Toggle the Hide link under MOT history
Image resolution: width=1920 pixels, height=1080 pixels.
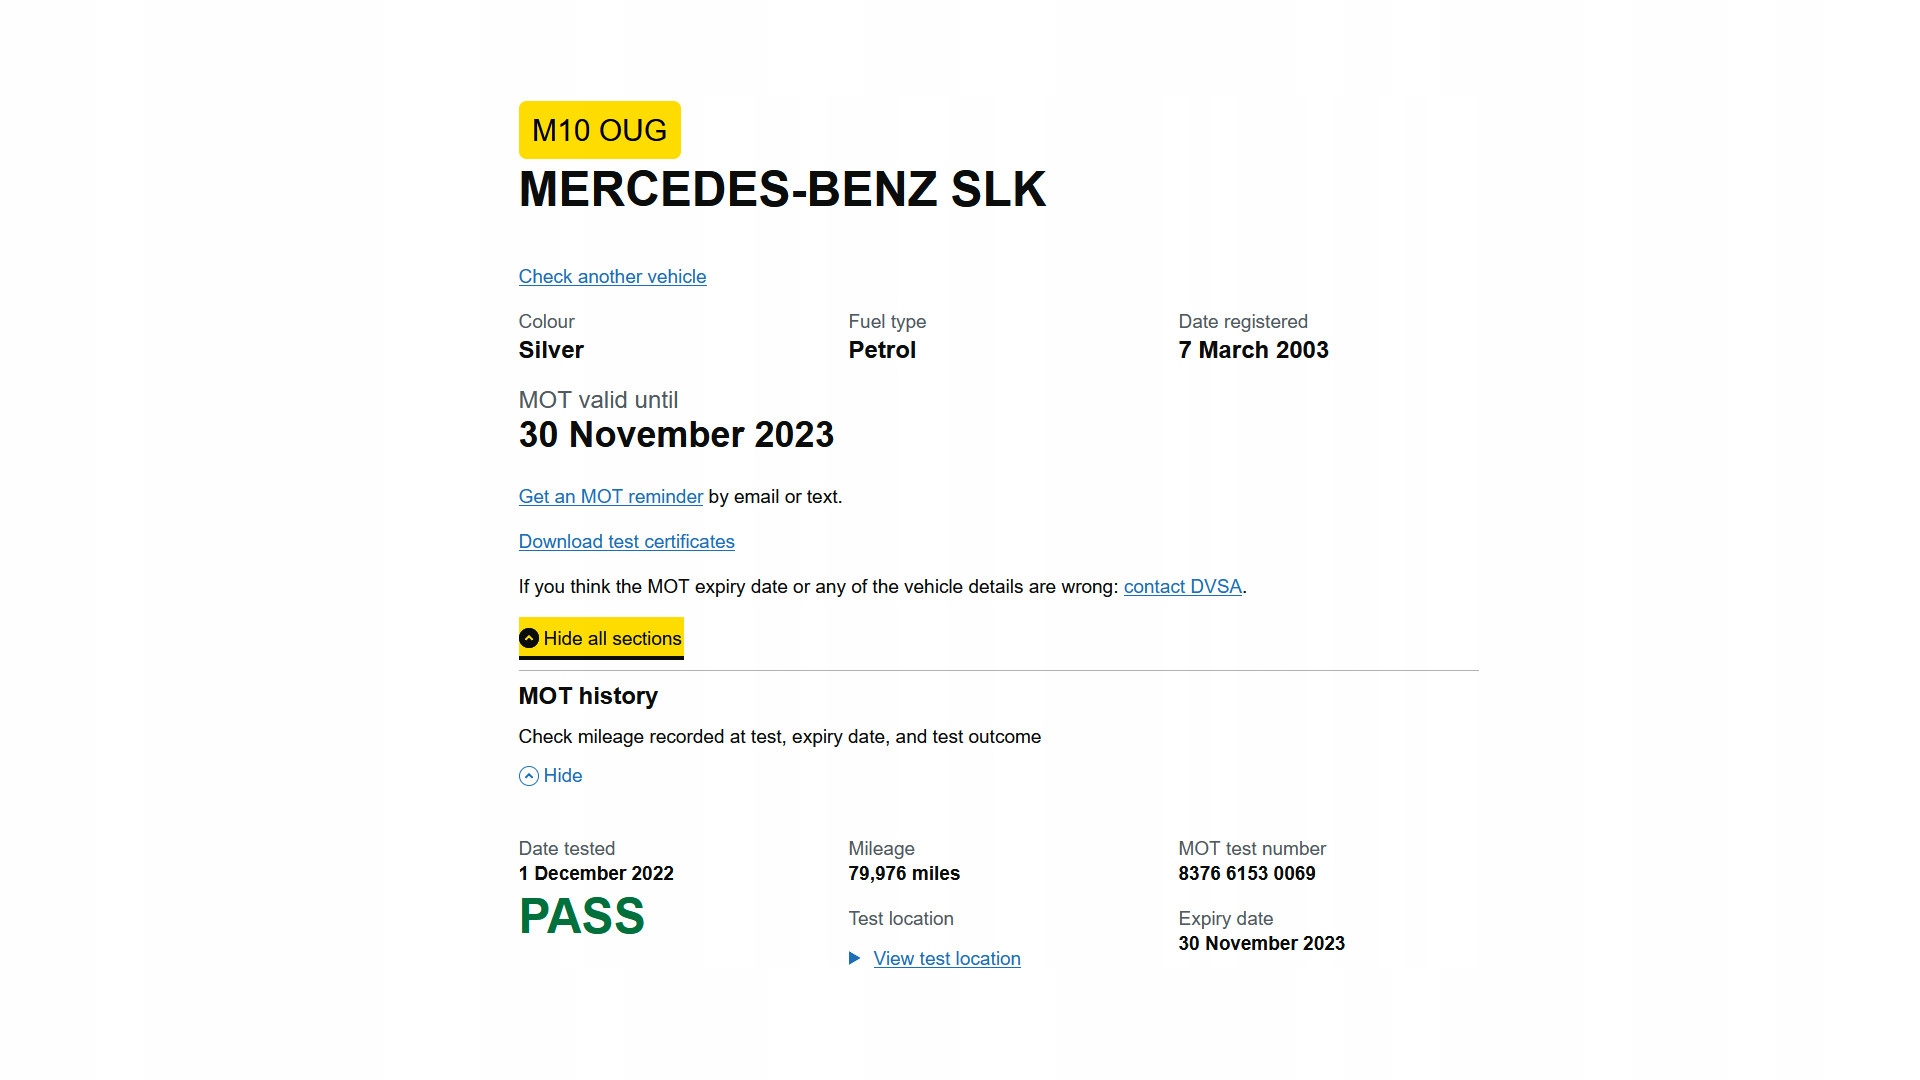(562, 776)
